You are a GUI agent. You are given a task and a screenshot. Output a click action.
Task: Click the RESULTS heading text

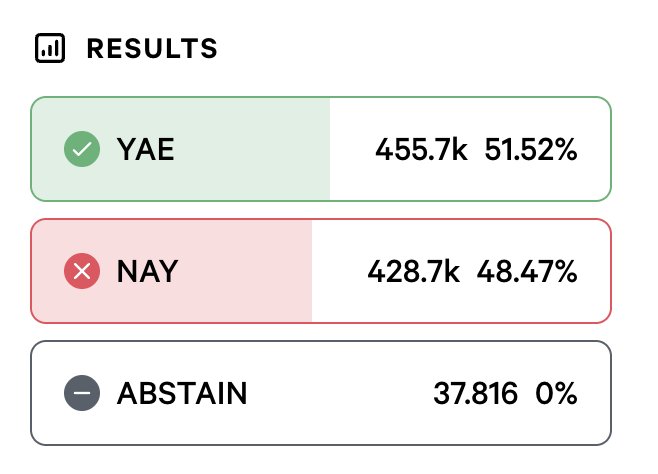click(x=152, y=48)
